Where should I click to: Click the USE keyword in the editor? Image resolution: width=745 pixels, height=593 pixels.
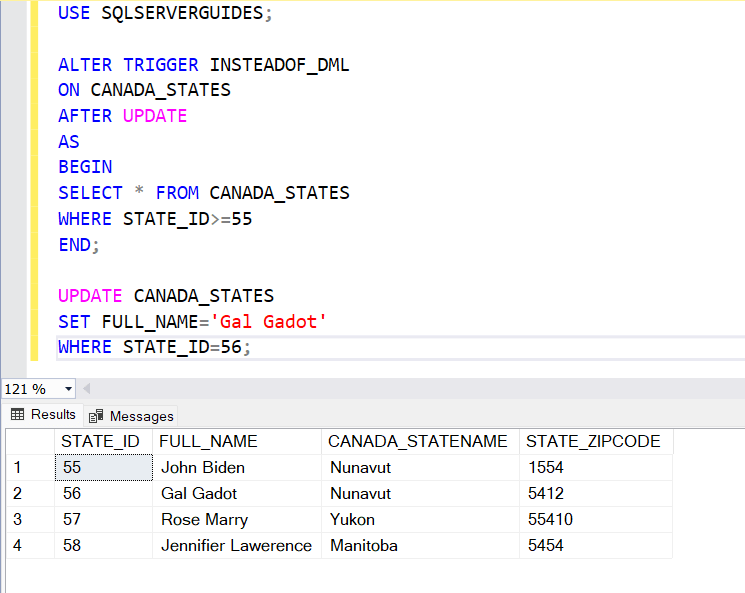74,13
